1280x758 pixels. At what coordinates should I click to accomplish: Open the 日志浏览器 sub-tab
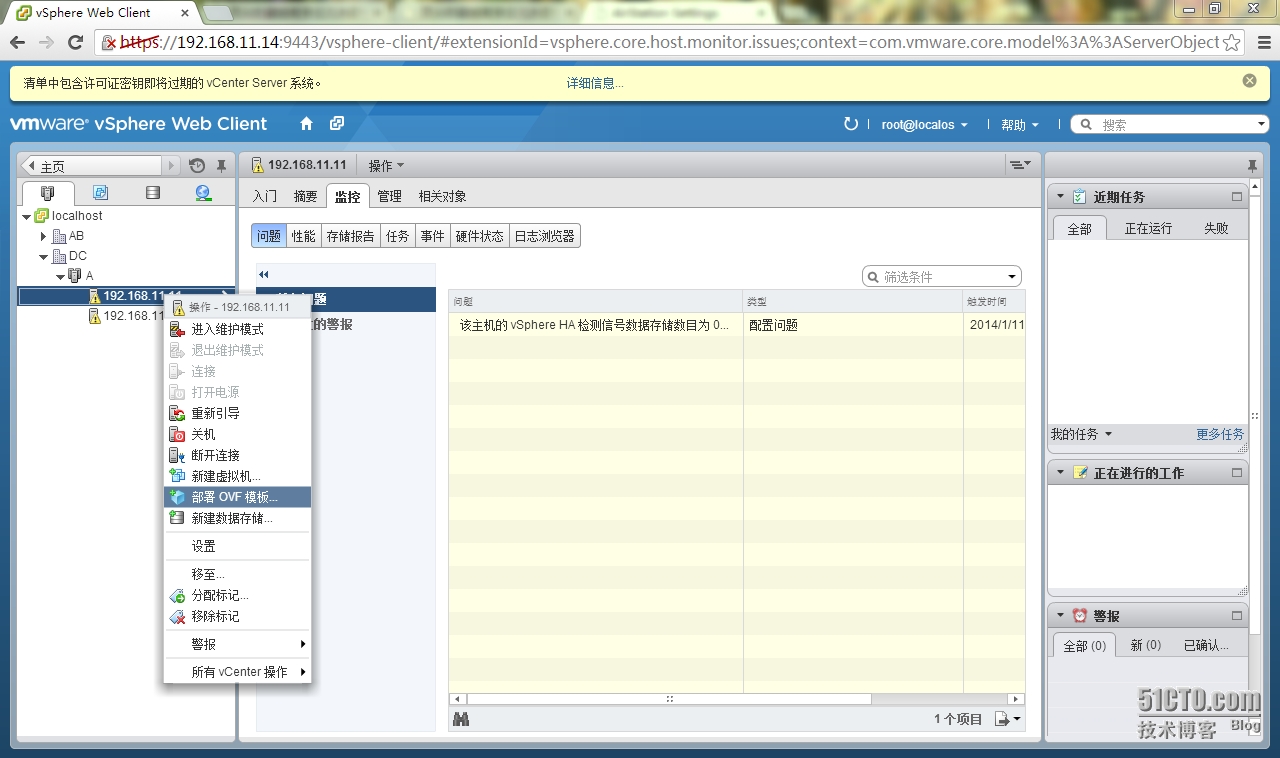click(545, 236)
